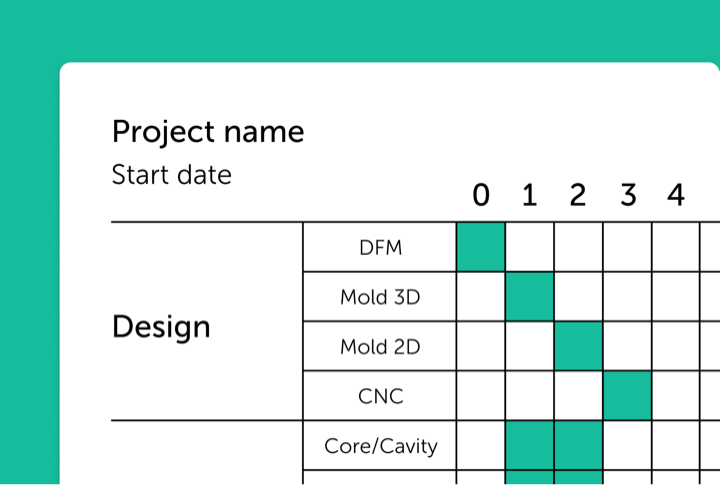Select the Design phase label
Viewport: 720px width, 485px height.
[161, 327]
